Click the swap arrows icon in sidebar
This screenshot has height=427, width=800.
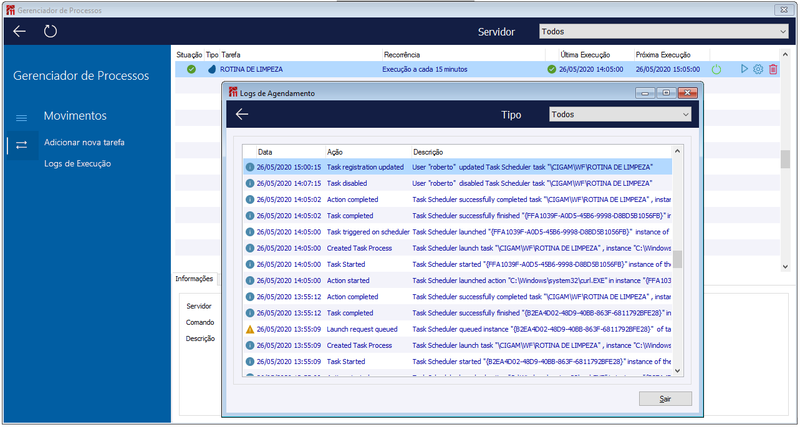(x=21, y=145)
